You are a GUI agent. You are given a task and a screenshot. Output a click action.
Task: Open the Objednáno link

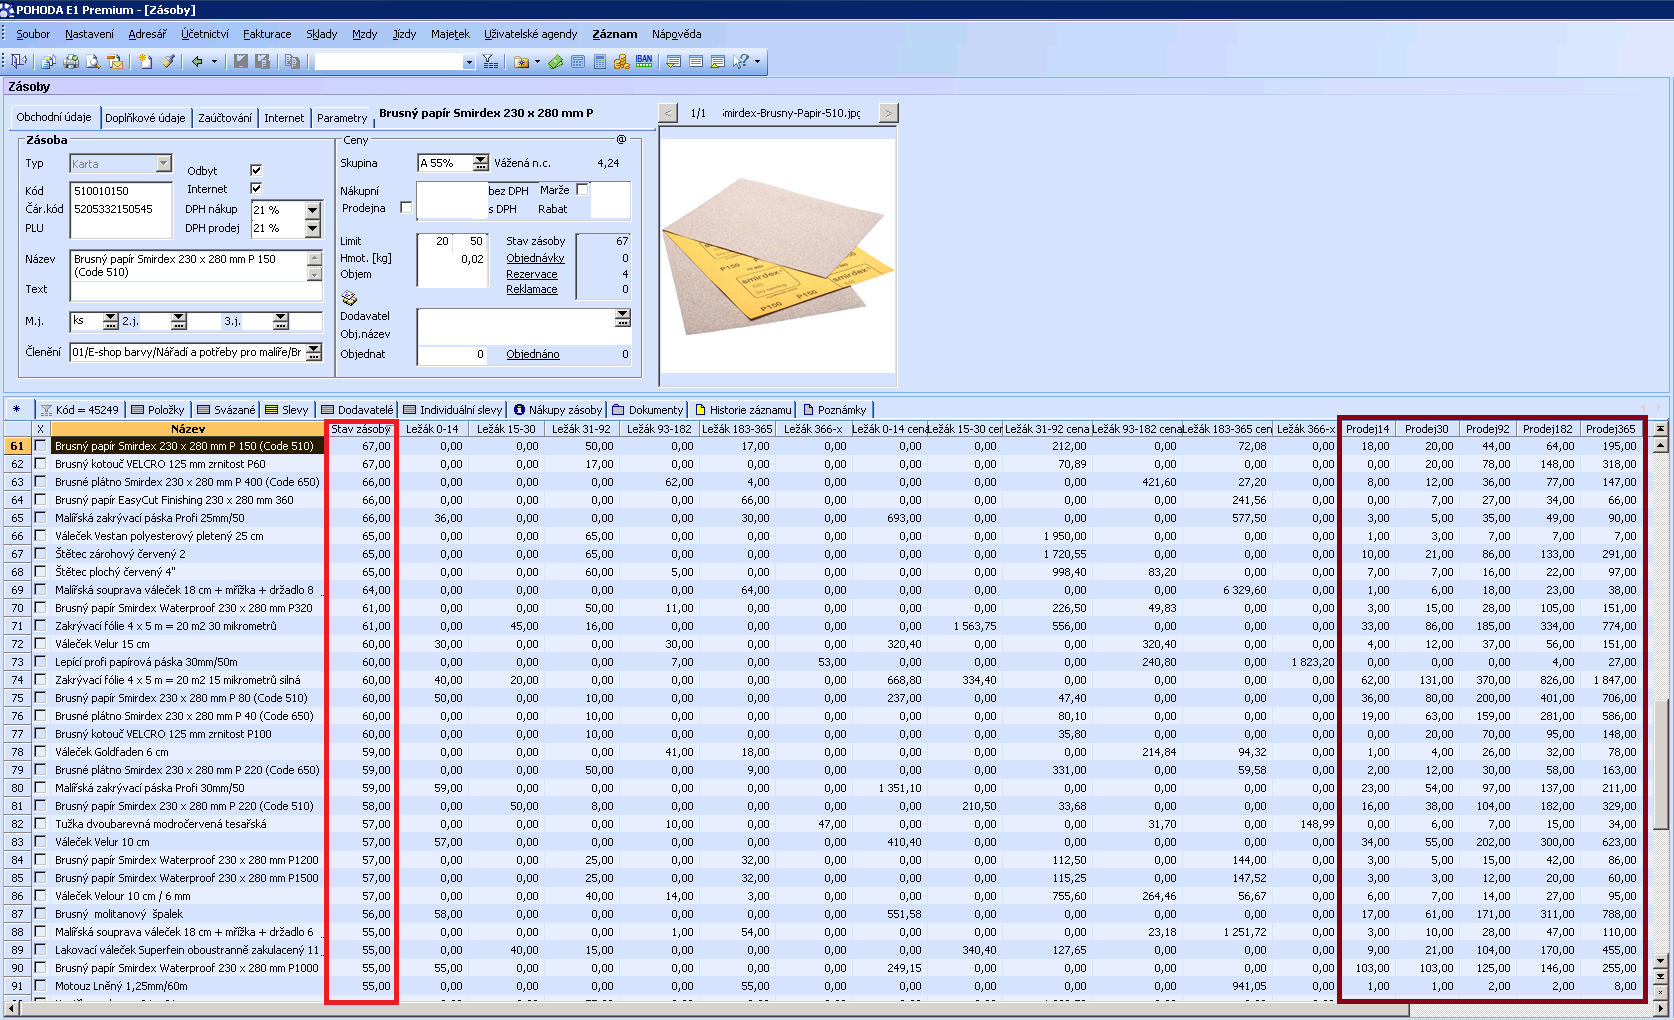533,354
